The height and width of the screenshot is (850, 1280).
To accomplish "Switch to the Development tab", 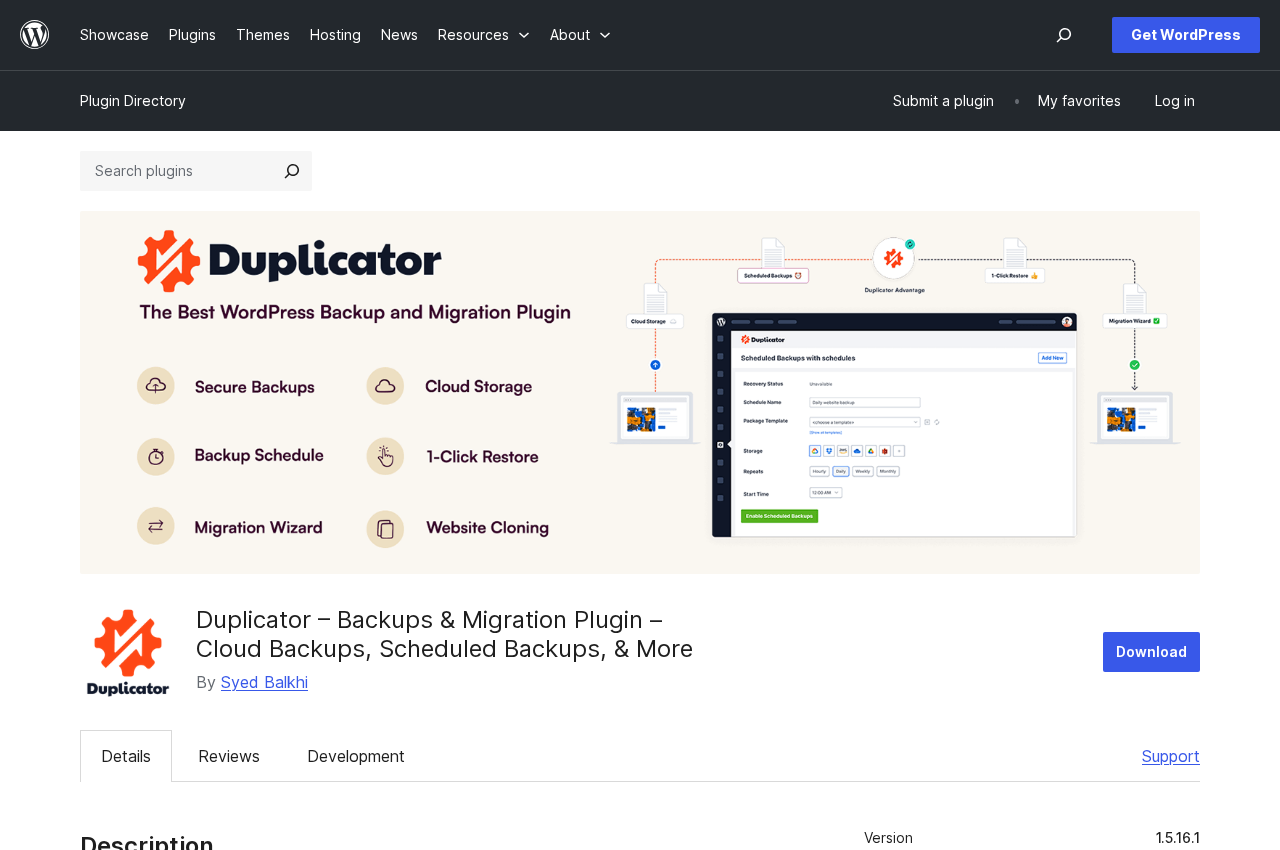I will [356, 756].
